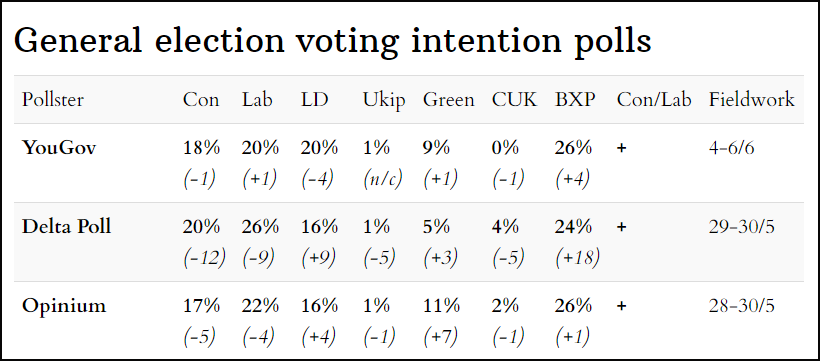Screen dimensions: 820x361
Task: Select the Opinium pollster name
Action: 64,306
